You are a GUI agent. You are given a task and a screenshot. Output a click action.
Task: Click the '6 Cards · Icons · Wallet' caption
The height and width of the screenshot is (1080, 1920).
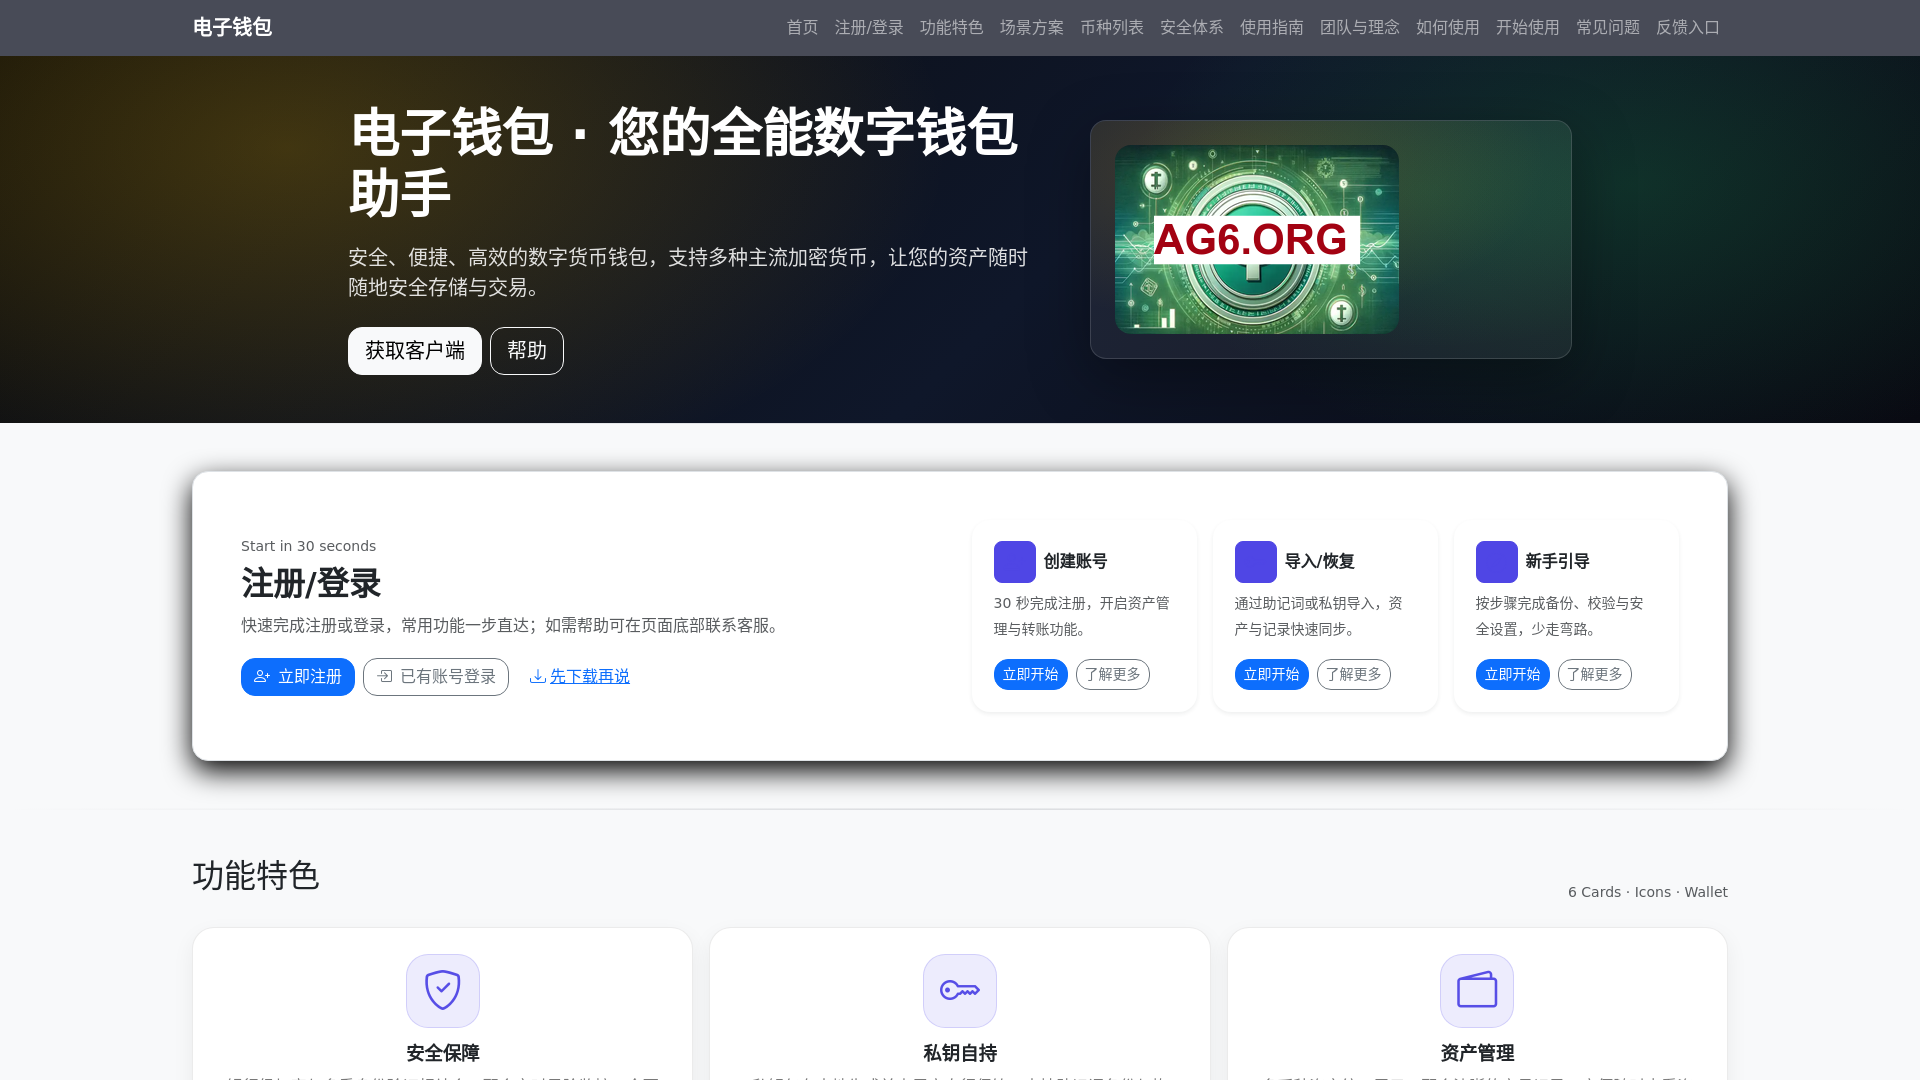tap(1648, 892)
